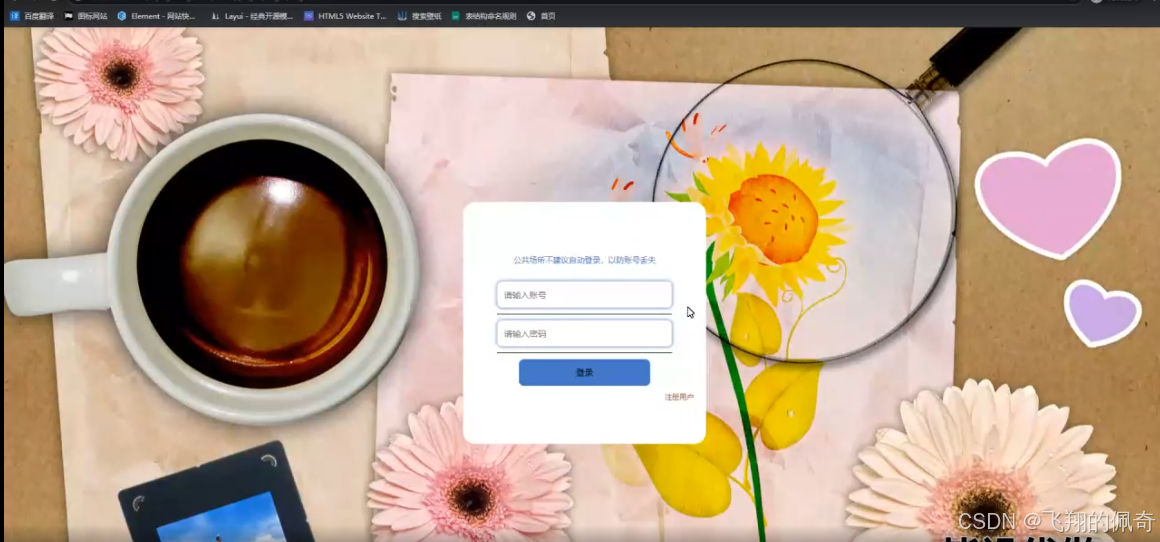Image resolution: width=1160 pixels, height=542 pixels.
Task: Open the 搜索壁纸 bookmark
Action: click(x=419, y=16)
